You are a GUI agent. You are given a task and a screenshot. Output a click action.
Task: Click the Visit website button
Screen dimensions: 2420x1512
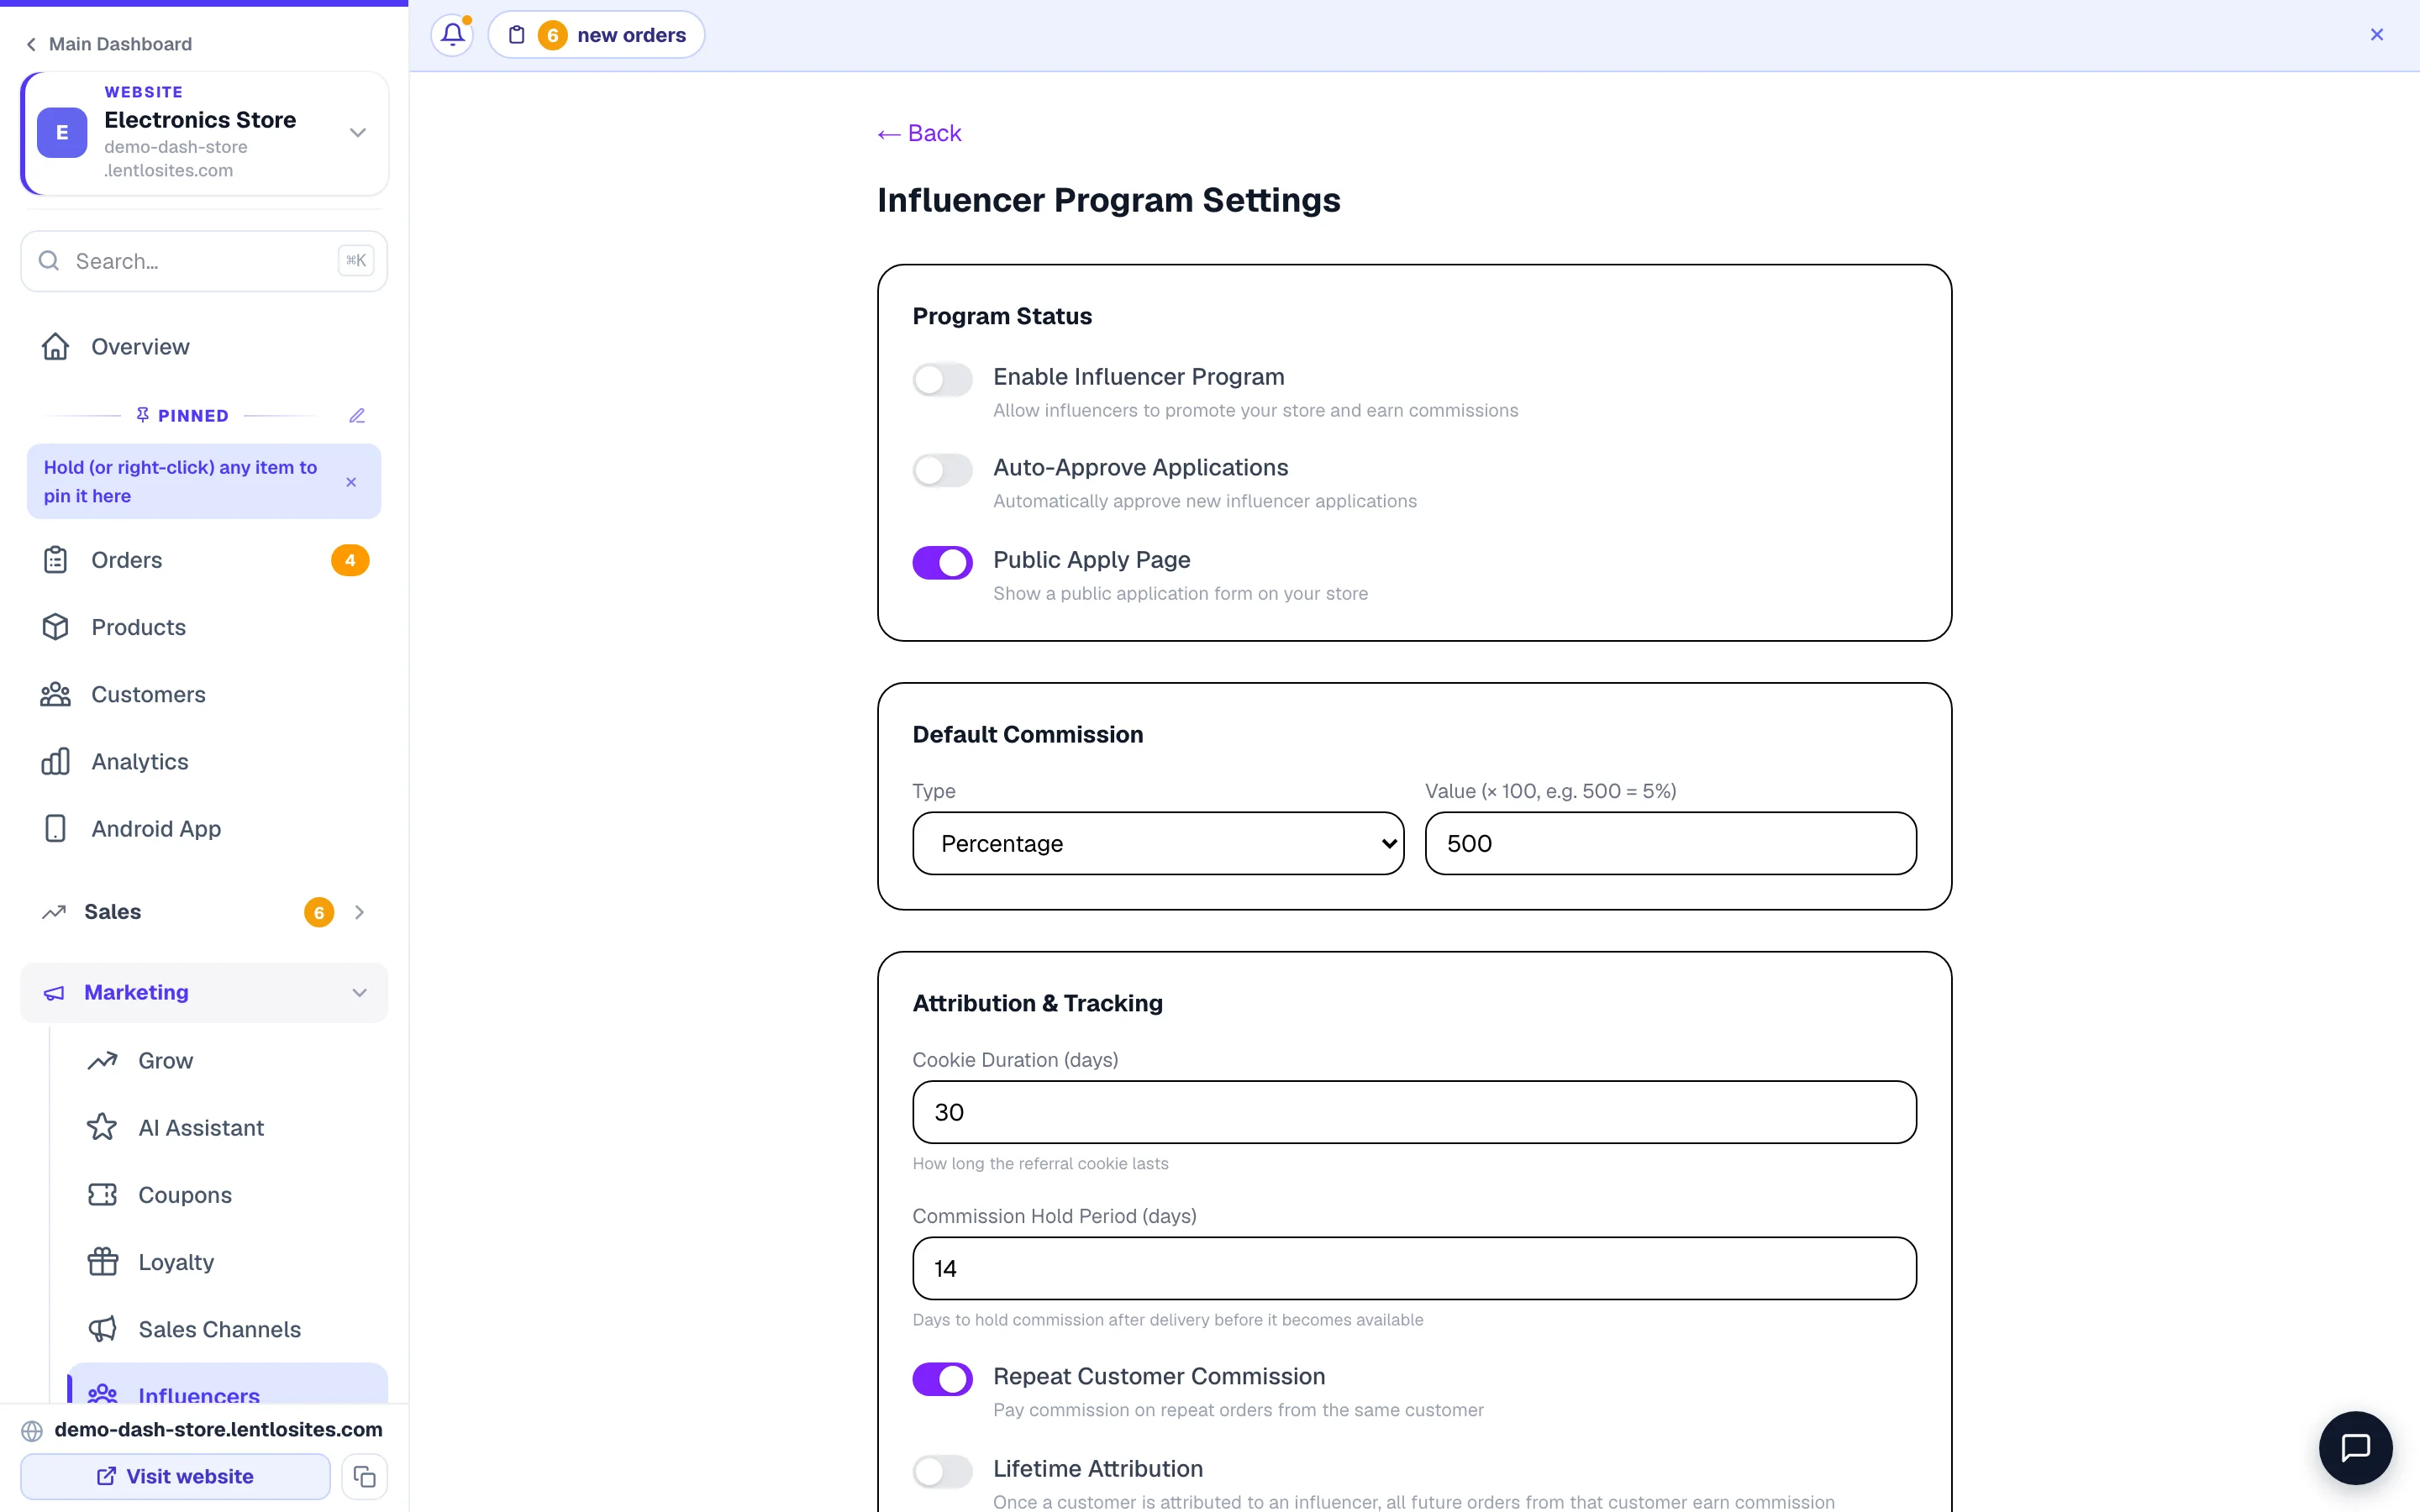(x=175, y=1476)
